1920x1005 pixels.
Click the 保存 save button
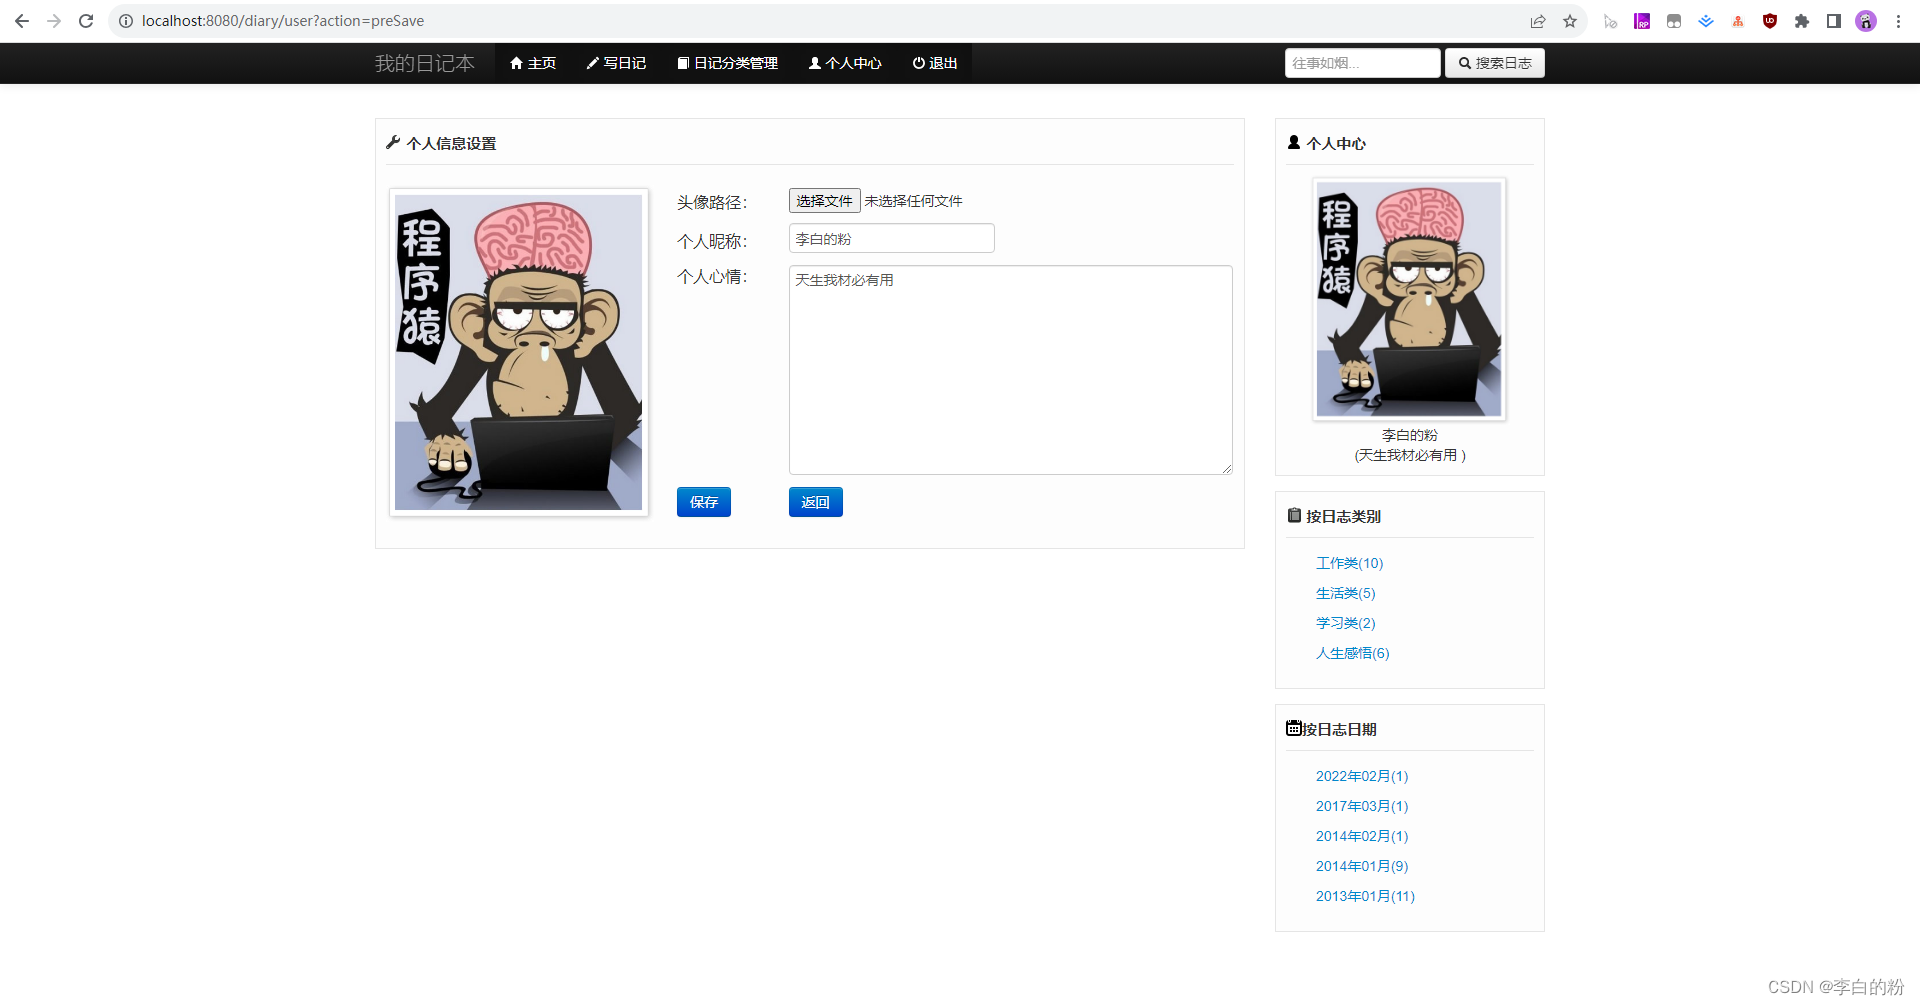(704, 502)
